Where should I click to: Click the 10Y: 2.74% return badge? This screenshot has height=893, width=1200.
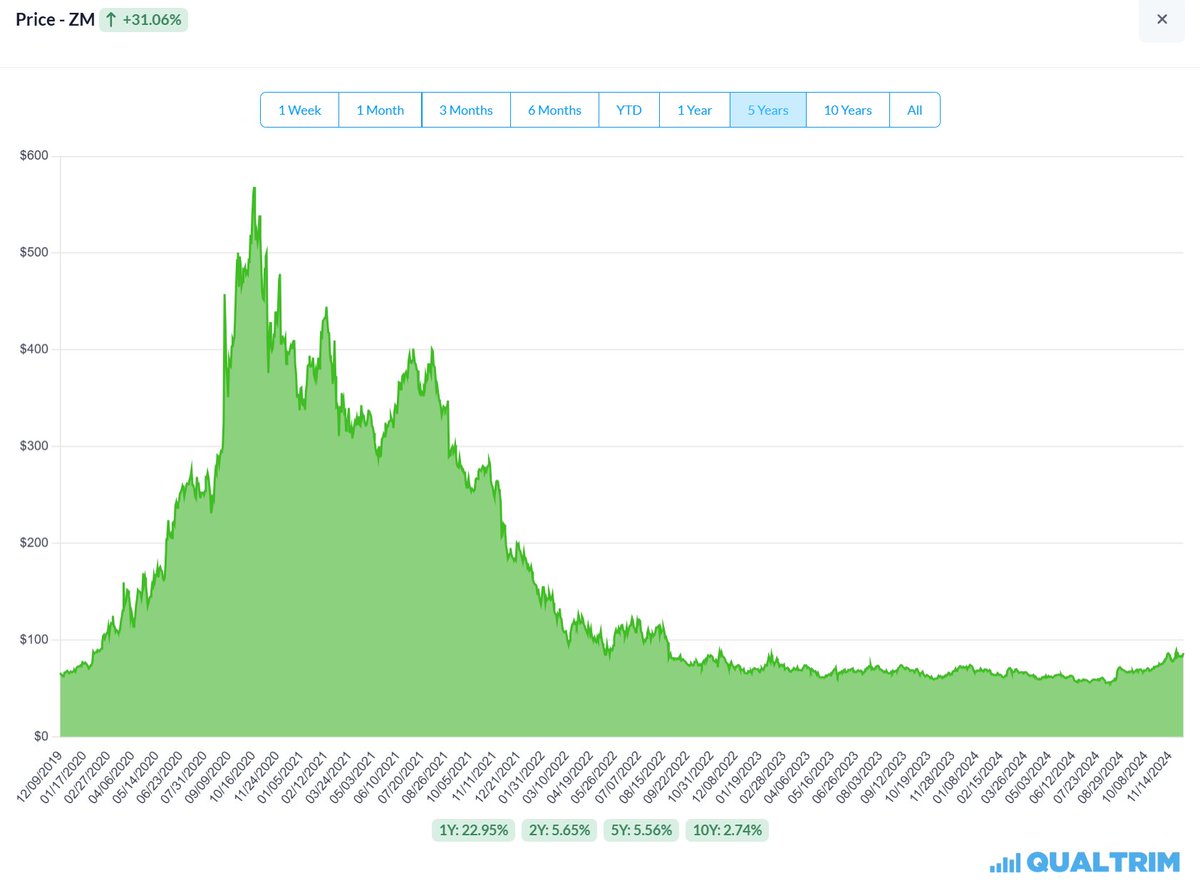[x=725, y=830]
